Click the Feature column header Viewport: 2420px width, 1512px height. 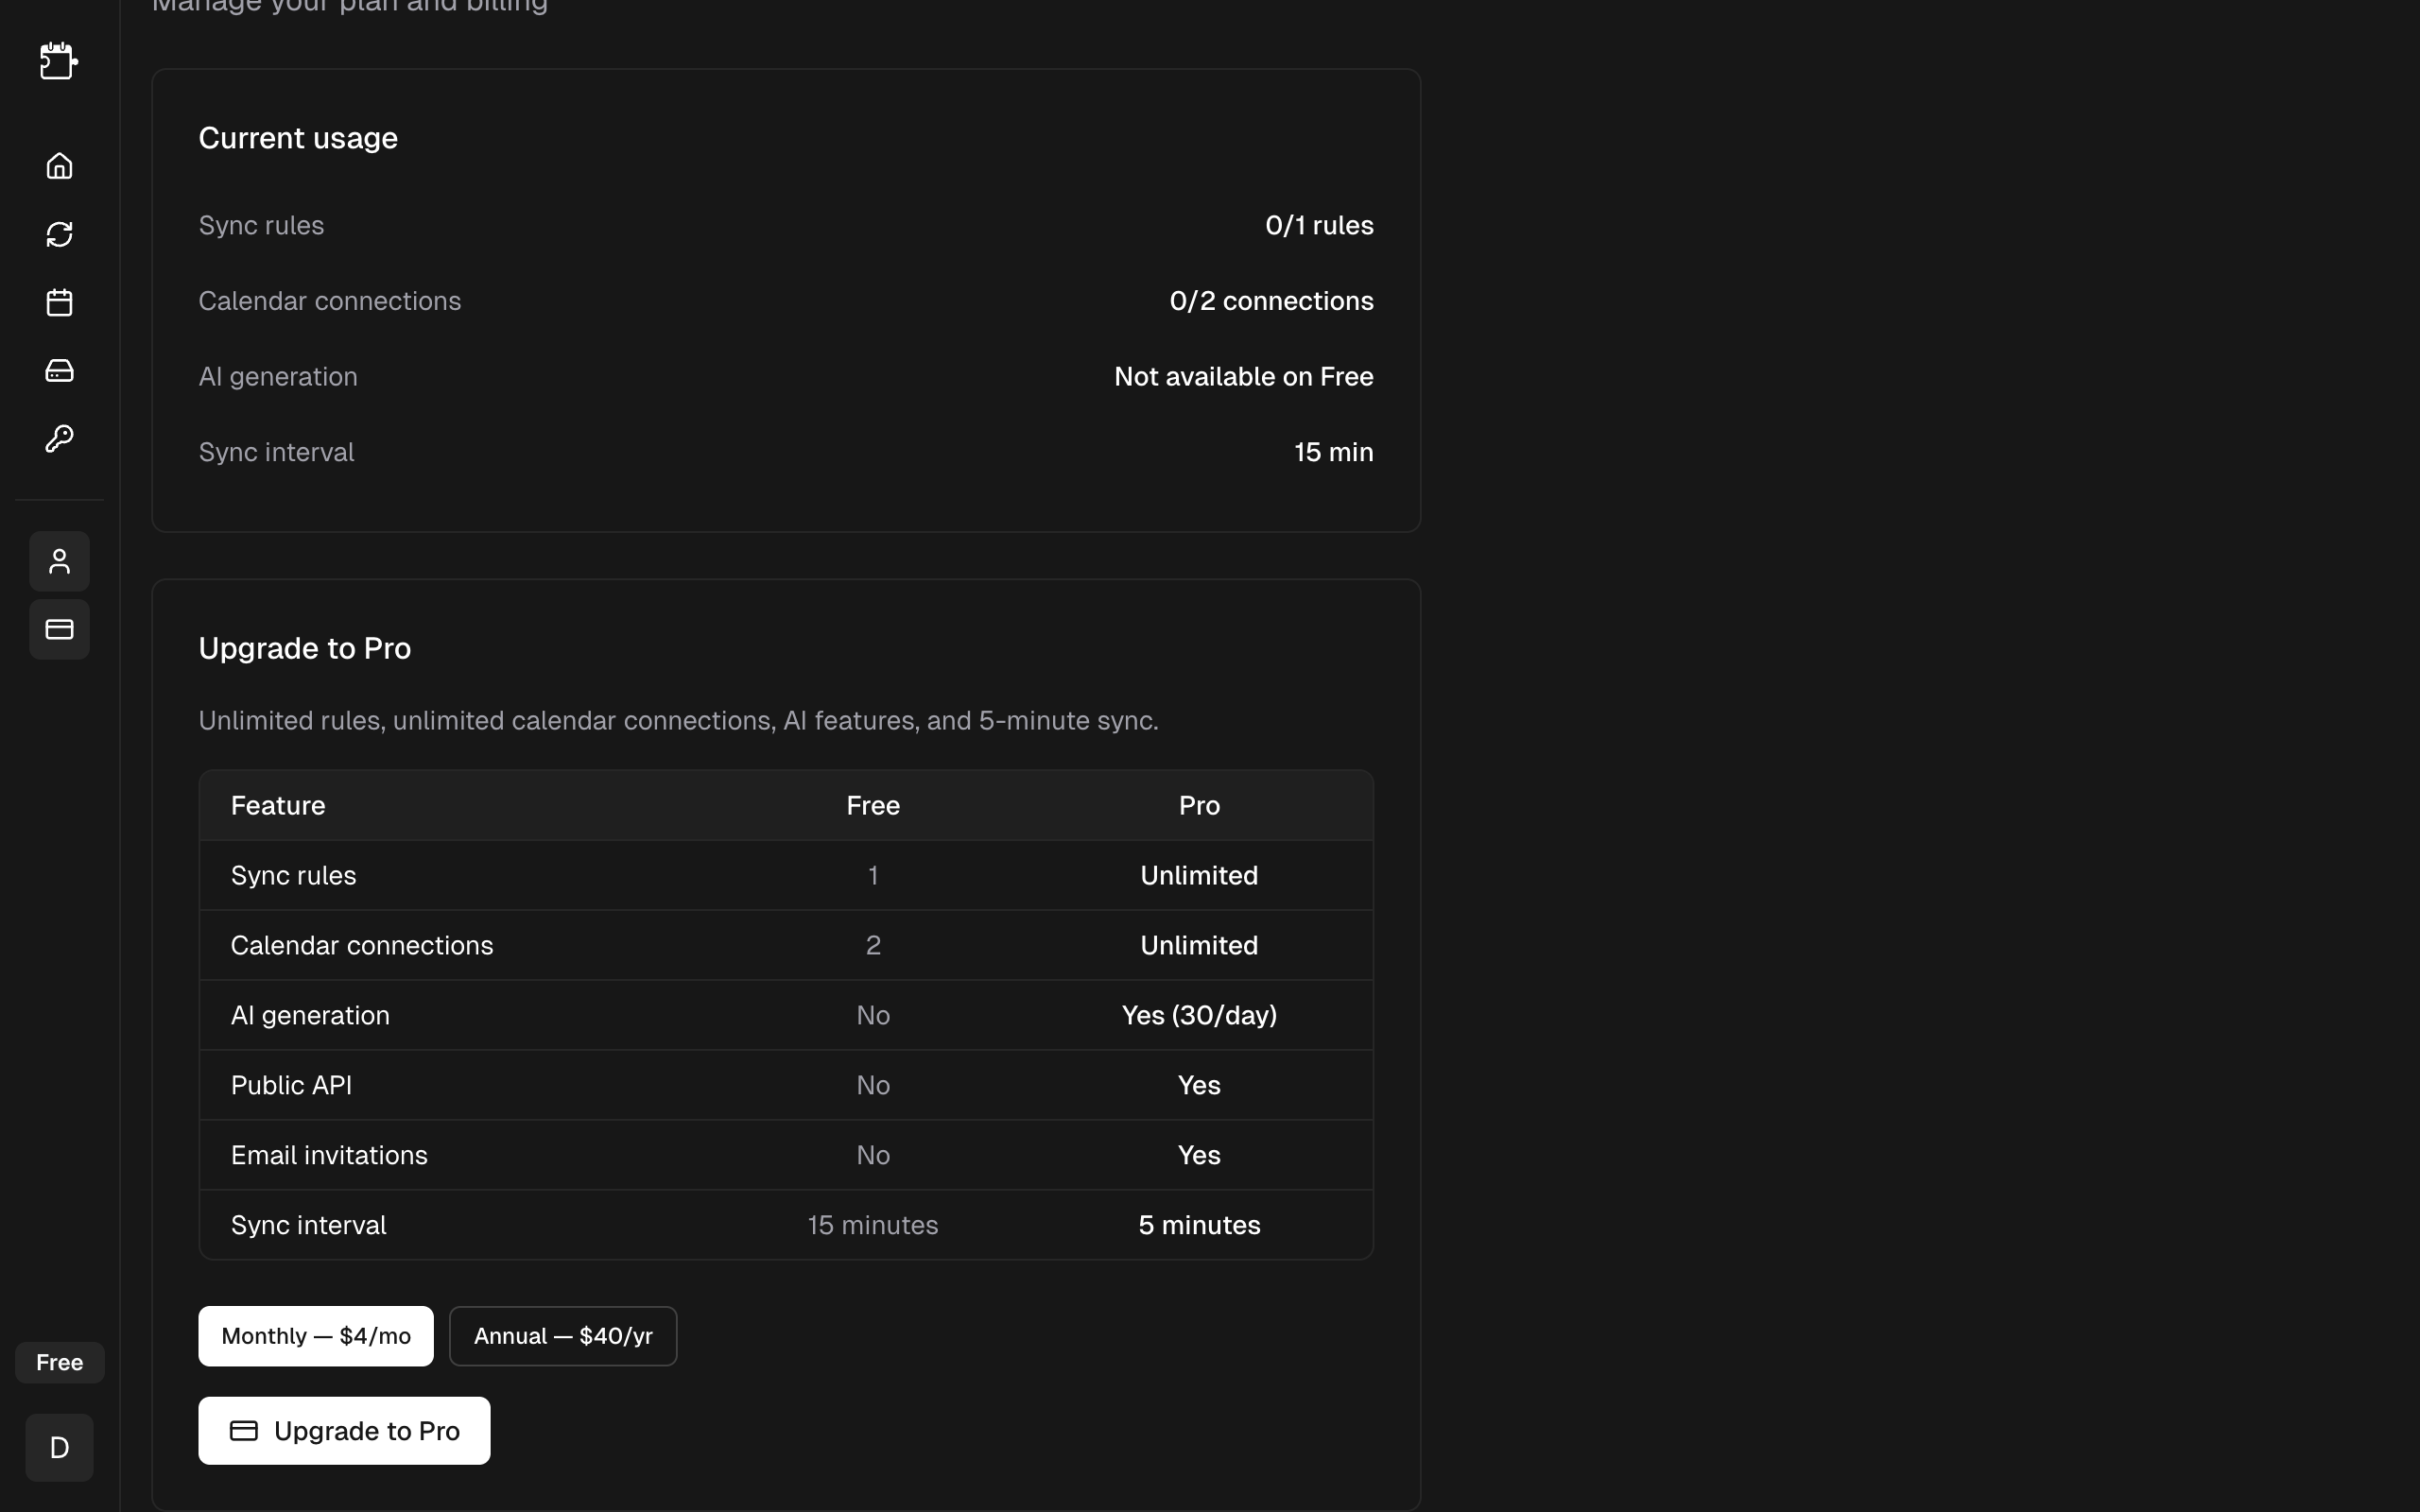tap(278, 806)
